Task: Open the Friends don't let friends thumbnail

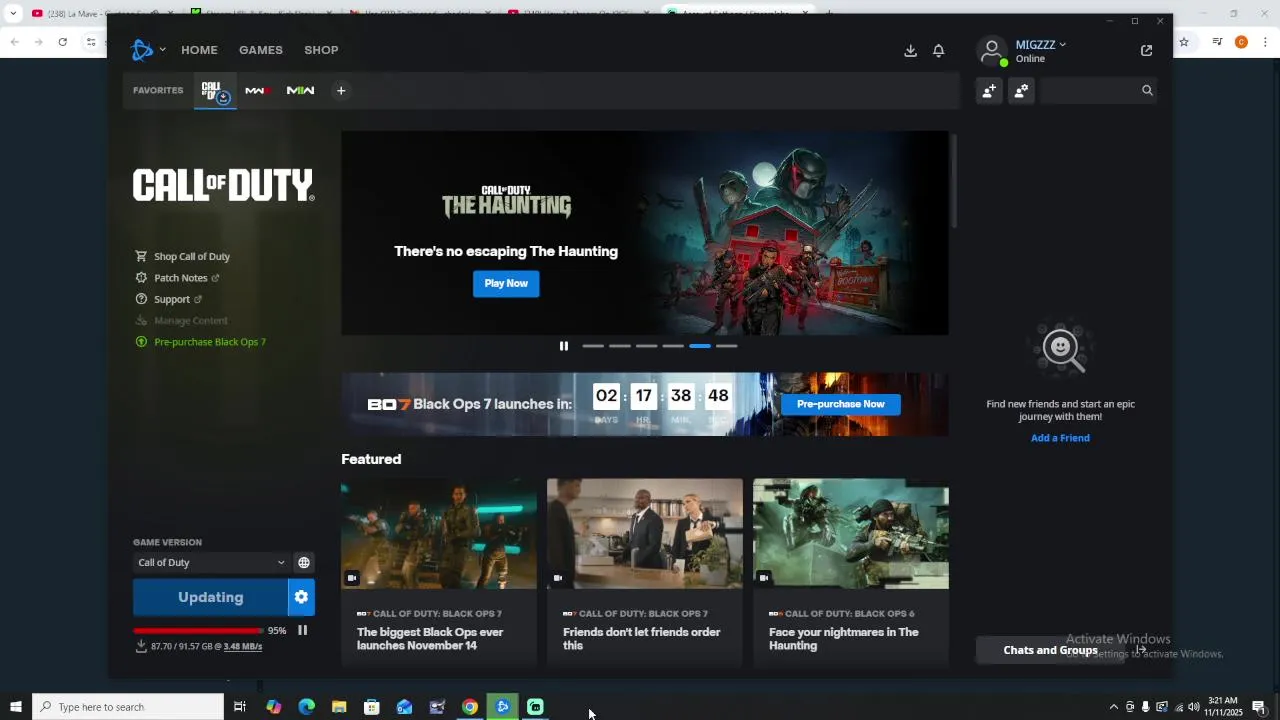Action: click(x=645, y=534)
